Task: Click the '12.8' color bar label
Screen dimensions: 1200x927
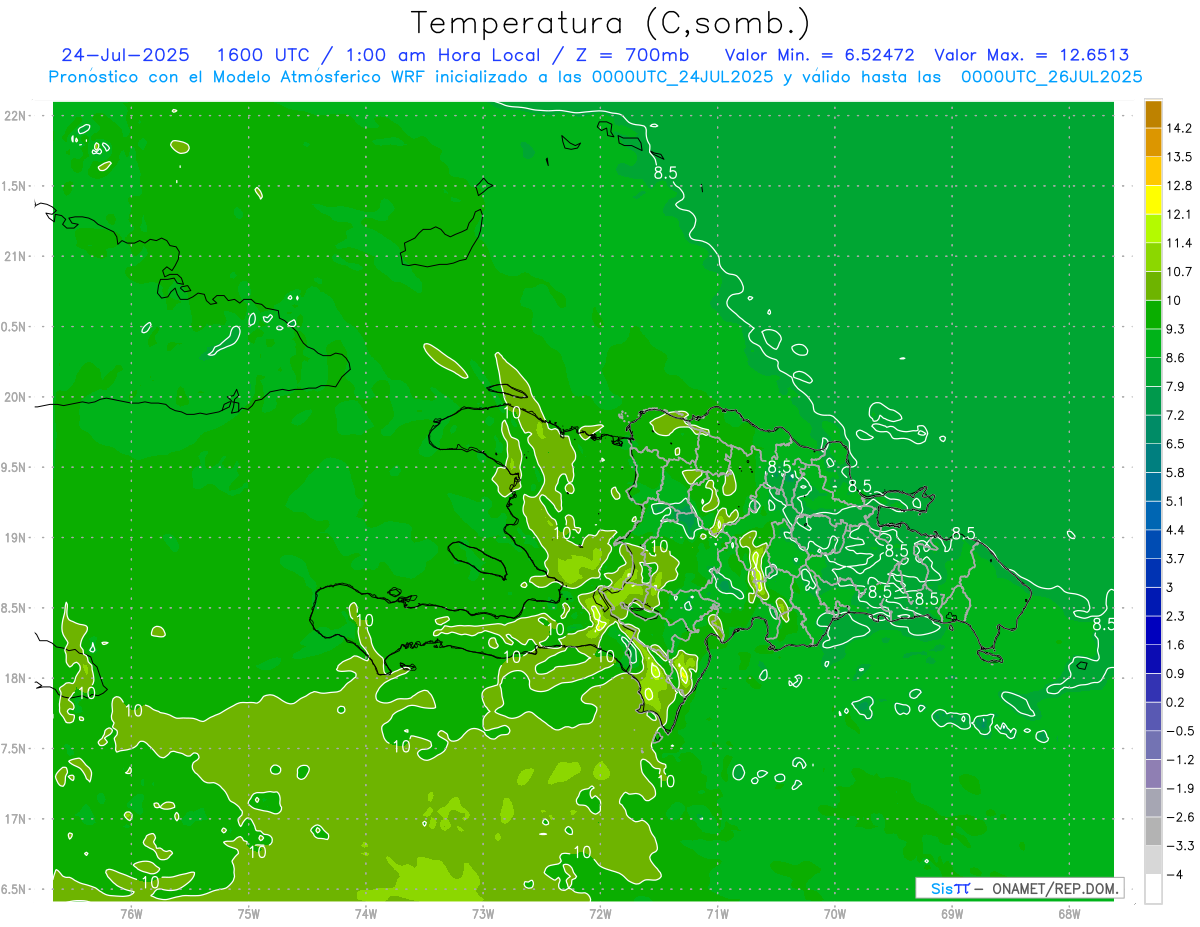Action: tap(1179, 185)
